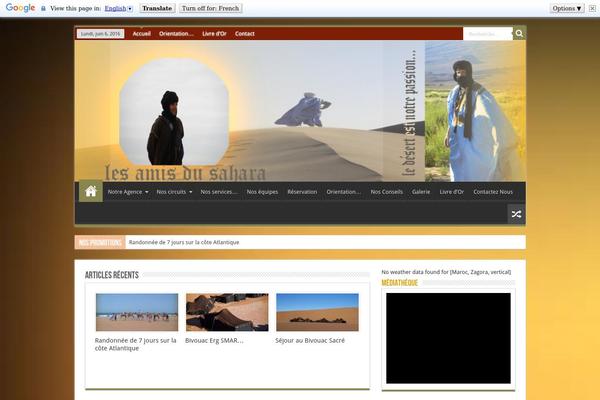
Task: Click Turn off for: French button
Action: tap(210, 8)
